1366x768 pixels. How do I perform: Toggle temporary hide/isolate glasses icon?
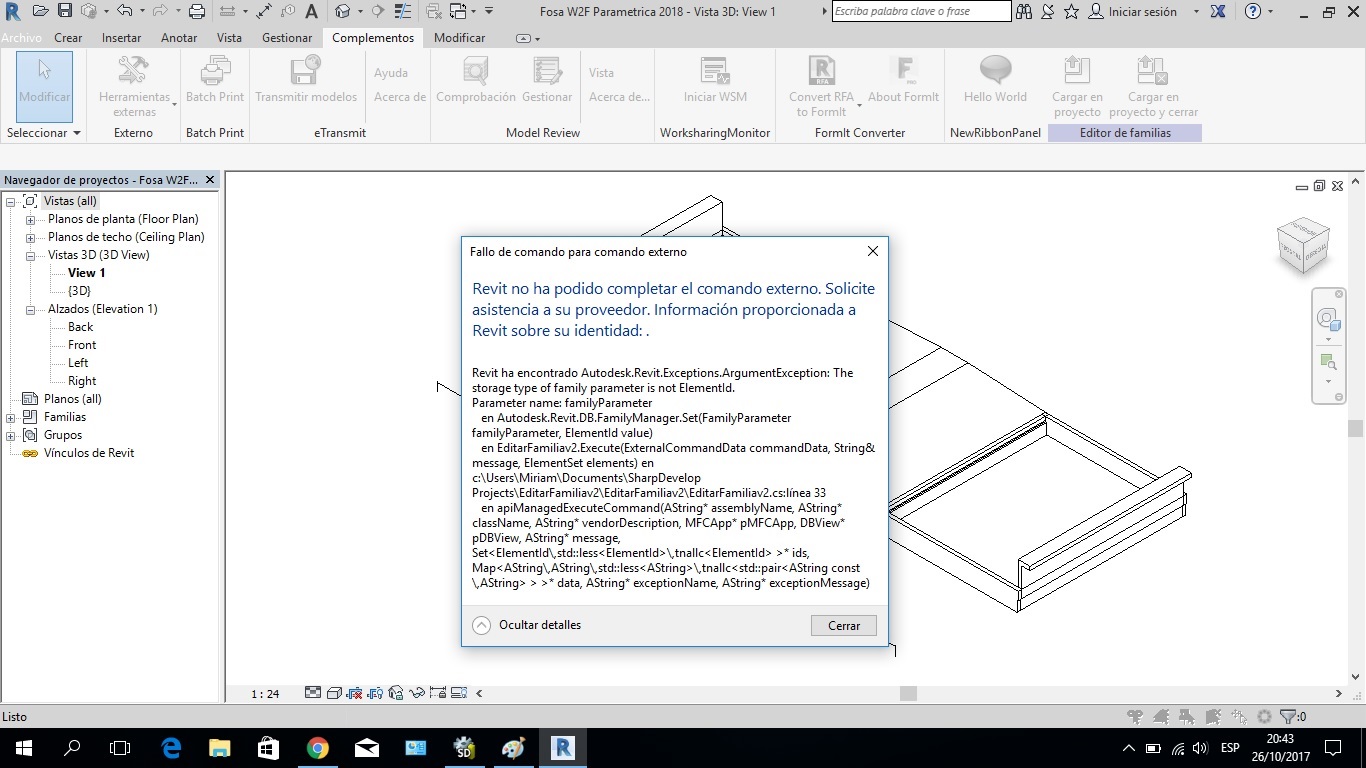tap(417, 692)
